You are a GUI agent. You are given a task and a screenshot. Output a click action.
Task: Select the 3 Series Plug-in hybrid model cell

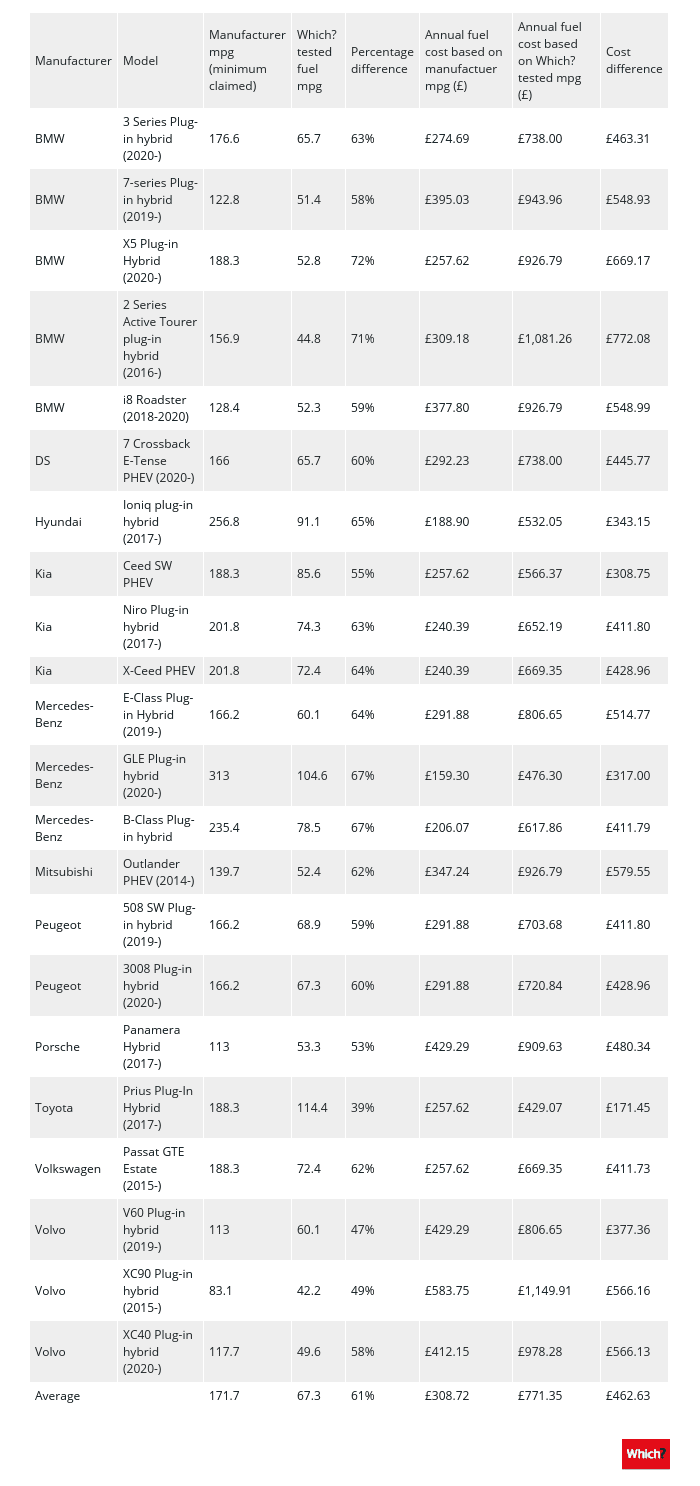click(160, 139)
